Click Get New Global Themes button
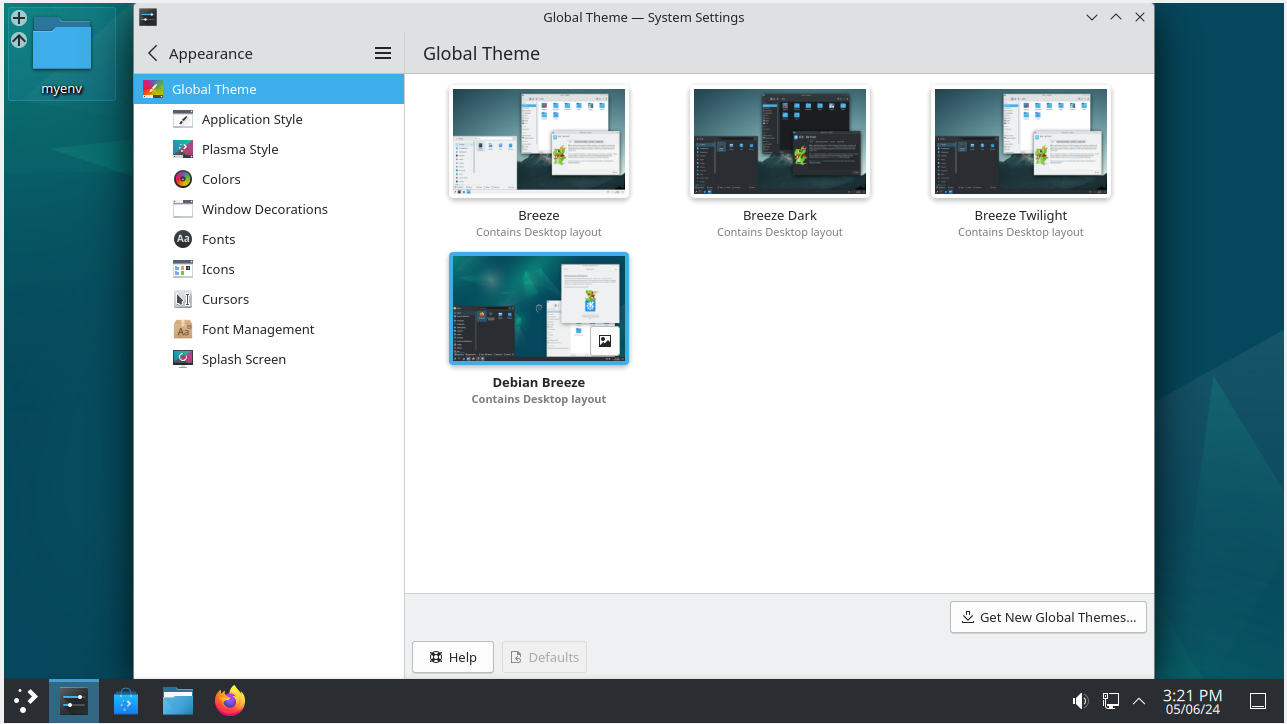This screenshot has height=724, width=1287. click(1048, 617)
